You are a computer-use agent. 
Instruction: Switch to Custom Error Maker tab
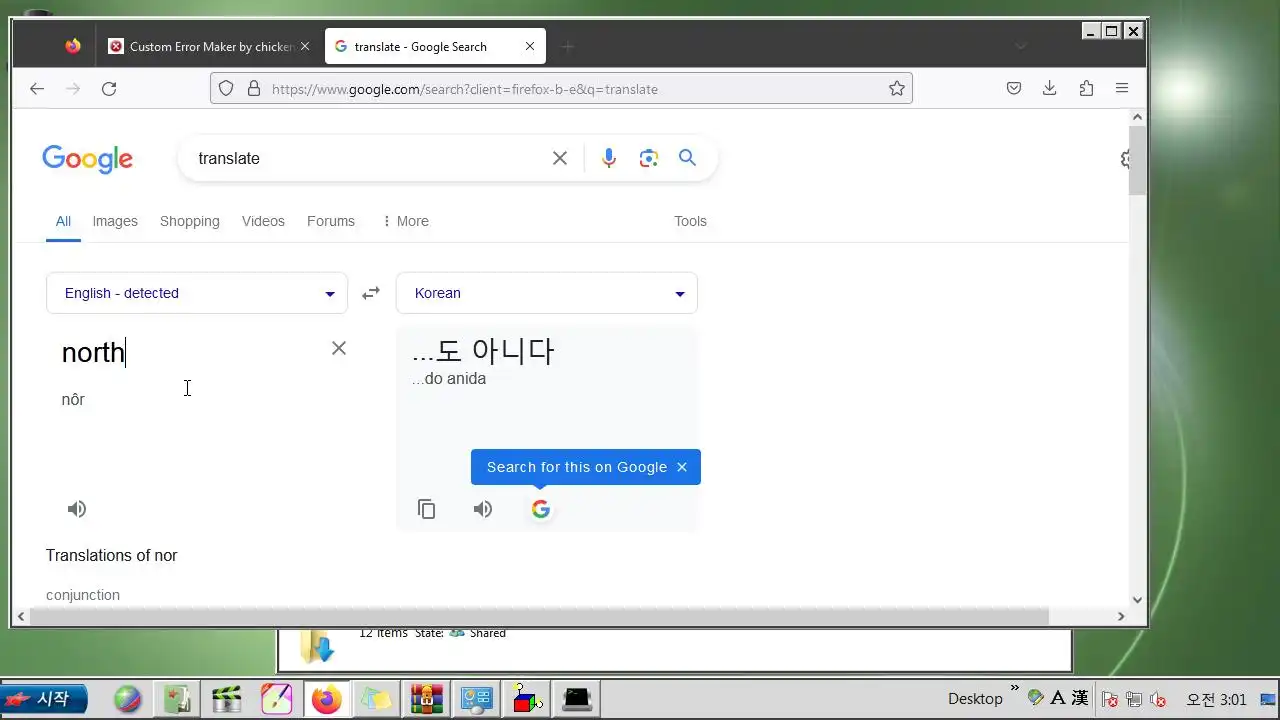coord(210,46)
